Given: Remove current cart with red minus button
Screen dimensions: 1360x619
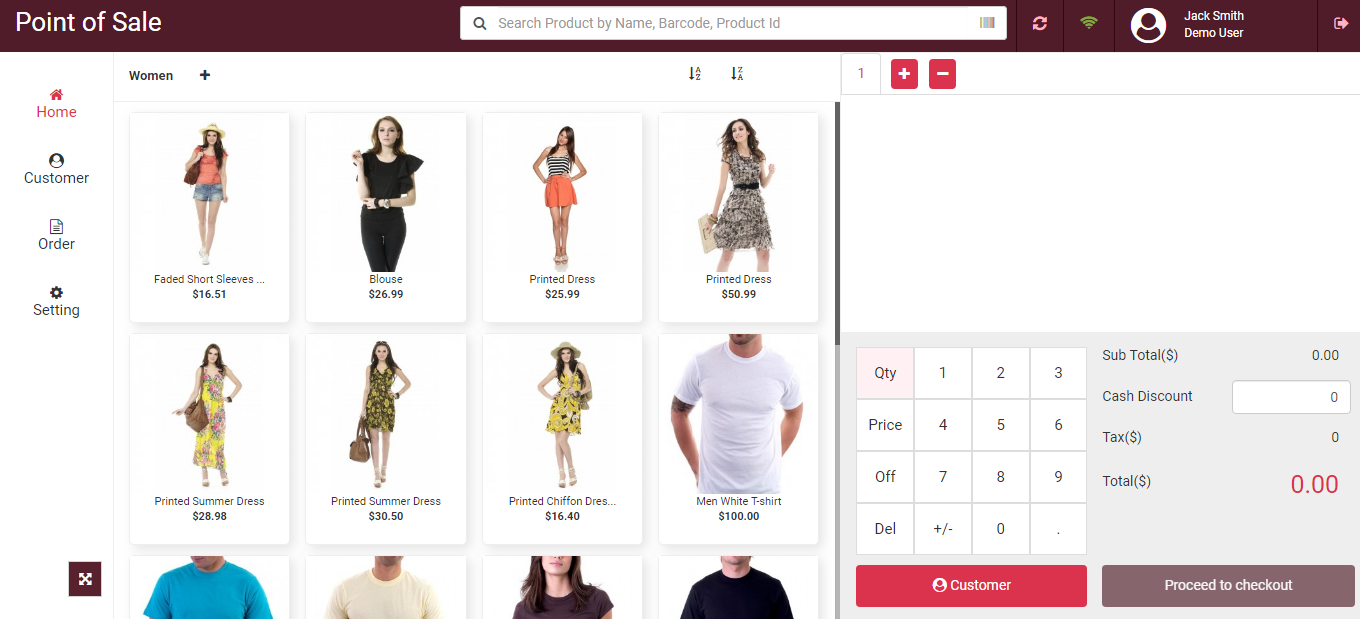Looking at the screenshot, I should (942, 74).
